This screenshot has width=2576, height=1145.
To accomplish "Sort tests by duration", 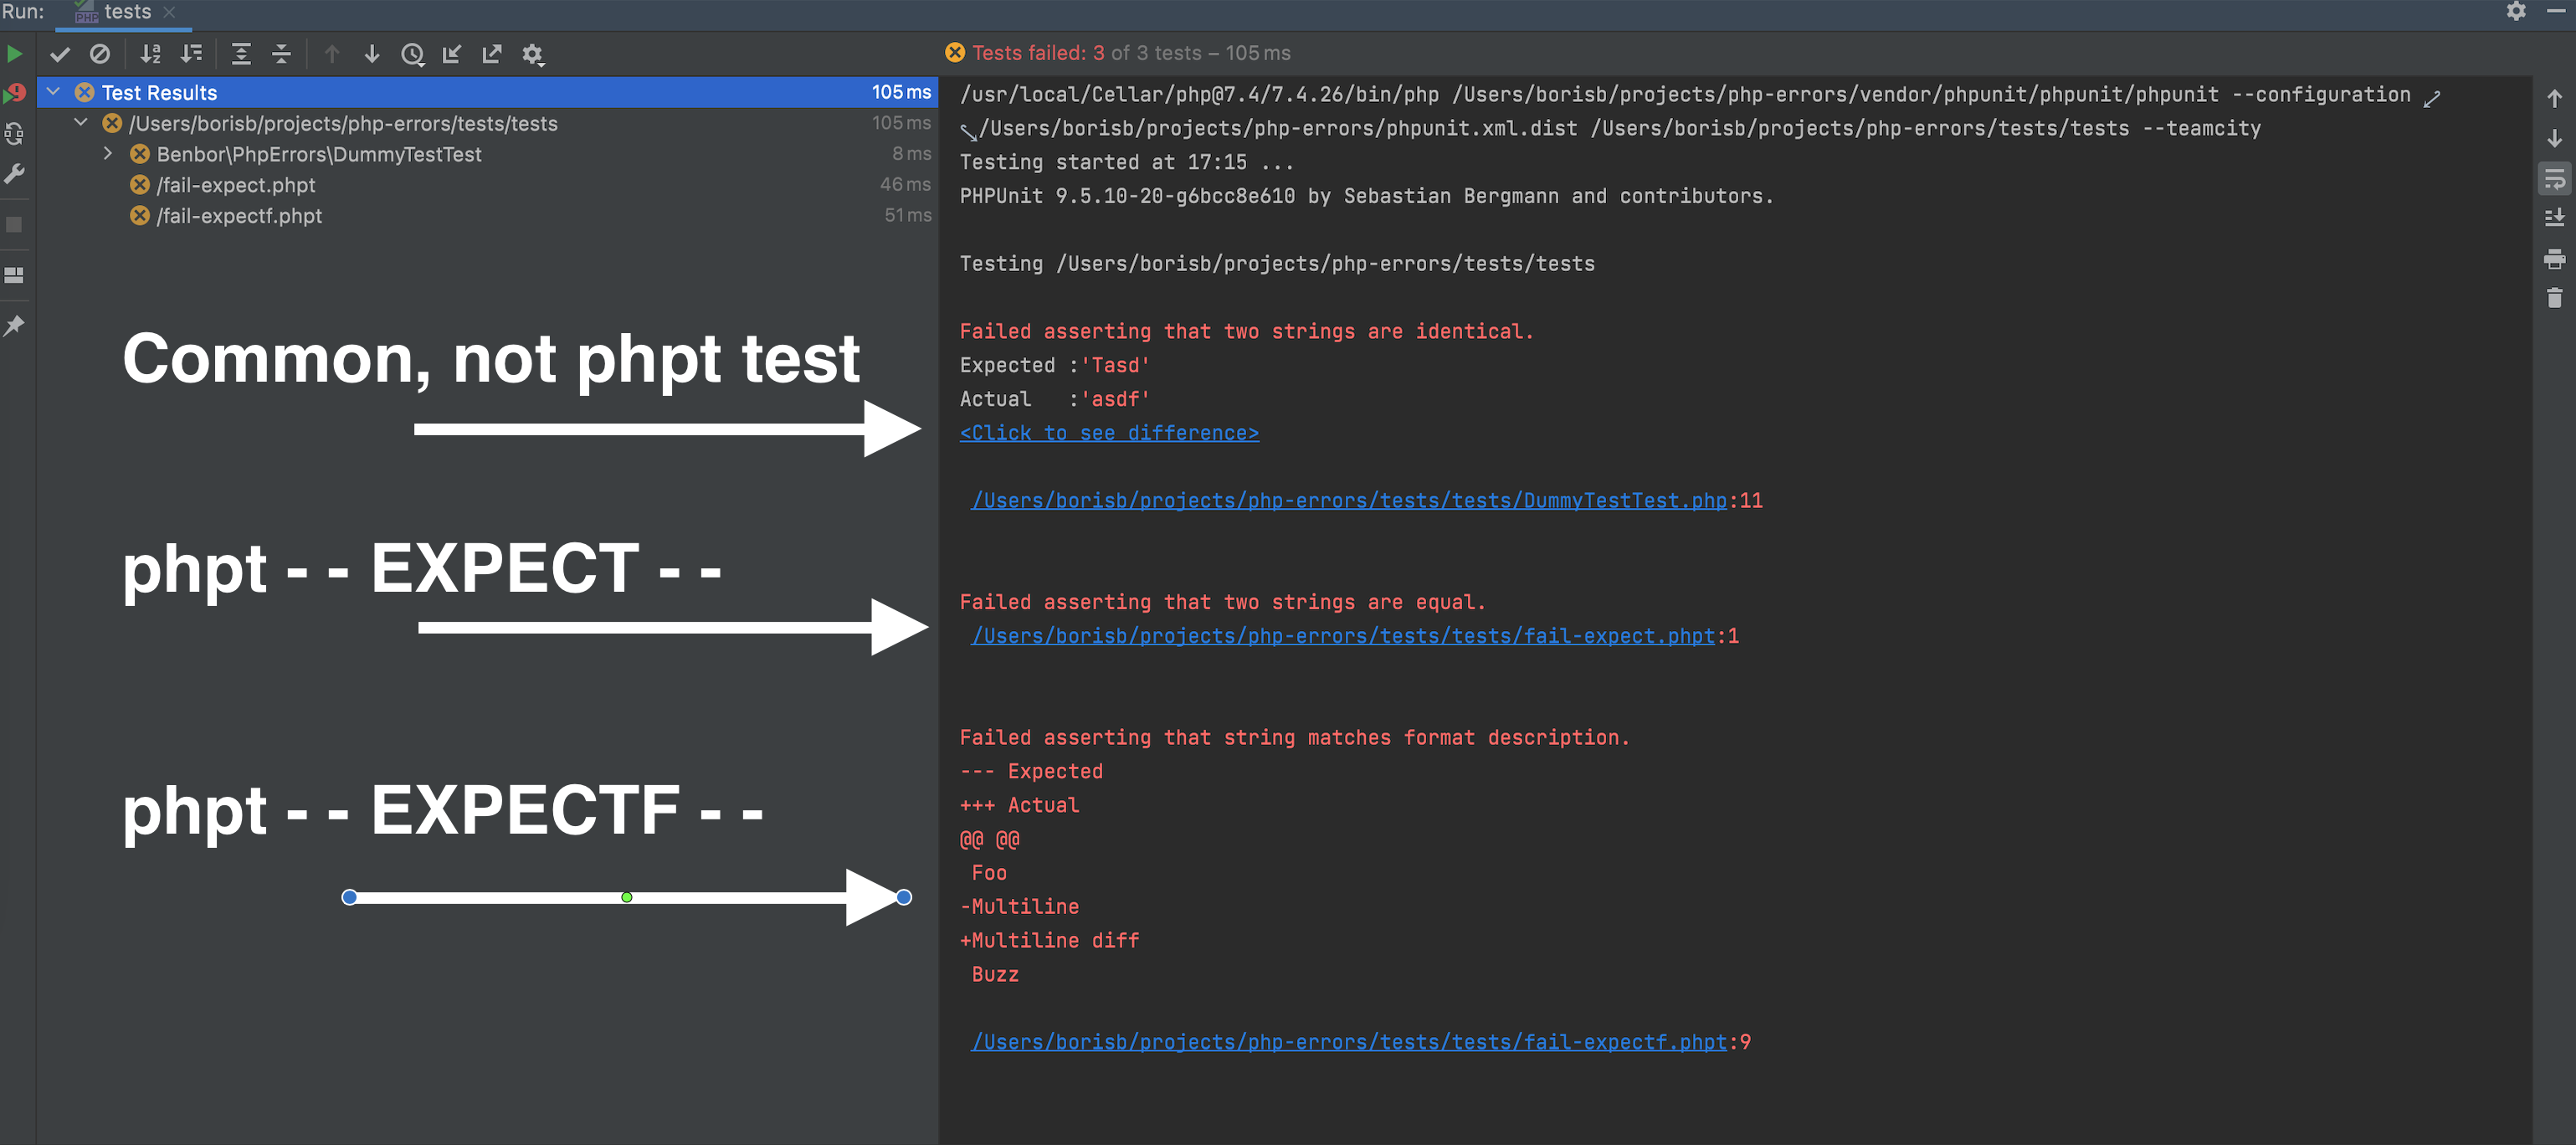I will click(x=191, y=54).
